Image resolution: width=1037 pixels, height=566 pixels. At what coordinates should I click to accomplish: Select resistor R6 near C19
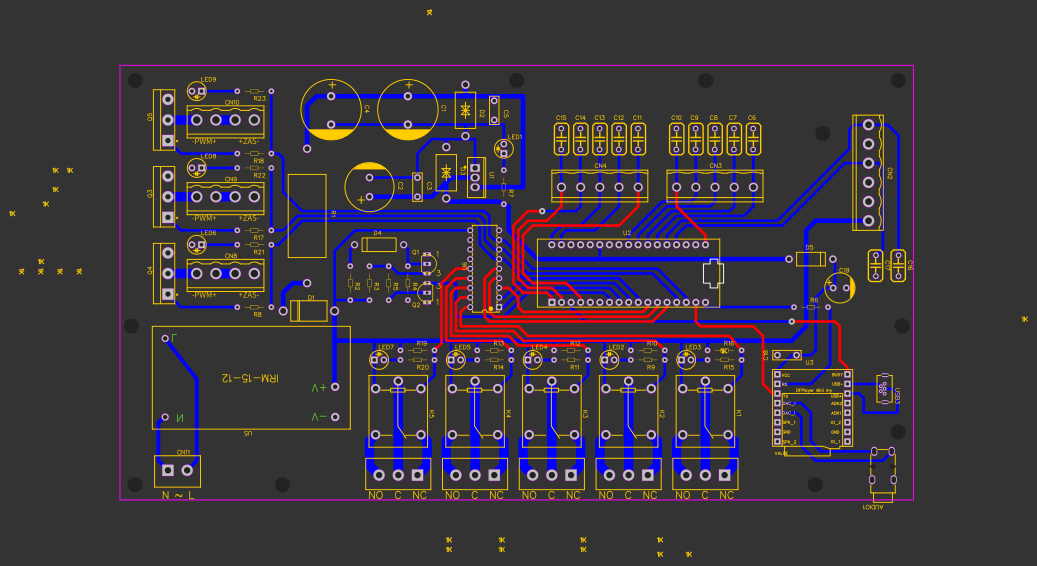coord(811,307)
